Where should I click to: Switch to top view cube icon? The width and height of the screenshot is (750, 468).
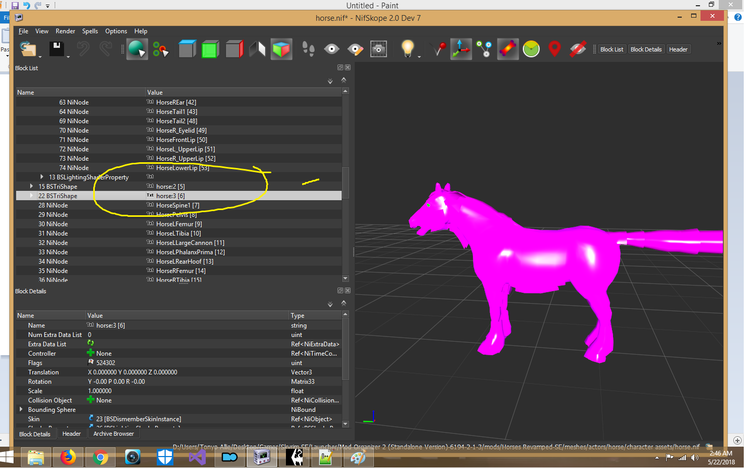pos(187,49)
